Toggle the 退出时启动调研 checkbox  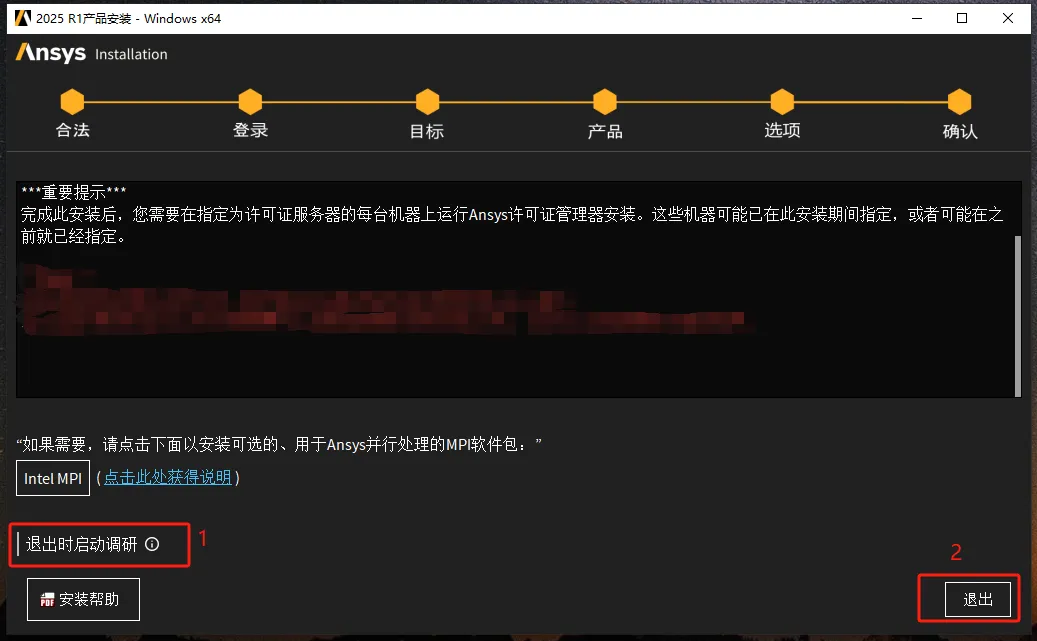[19, 544]
